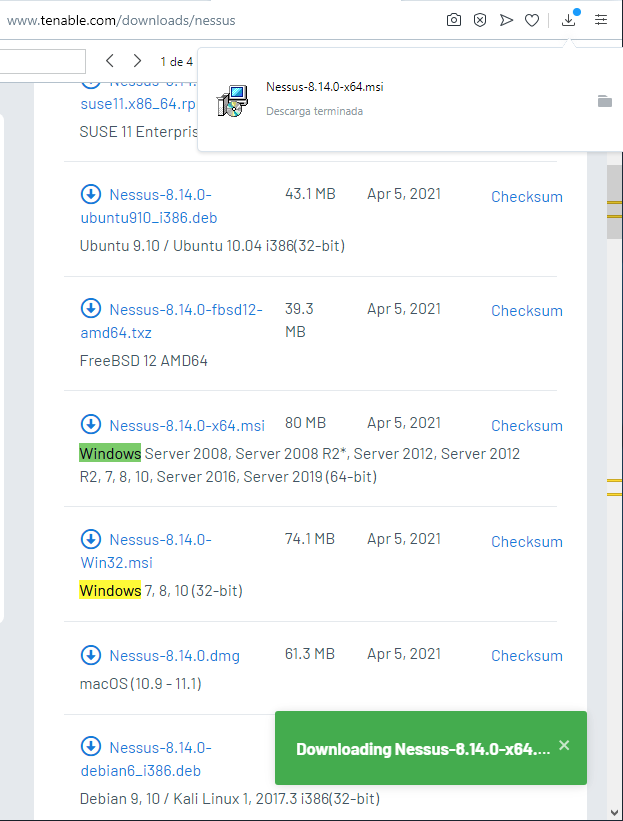Open Easy Setup sliders icon
Viewport: 623px width, 821px height.
click(601, 20)
